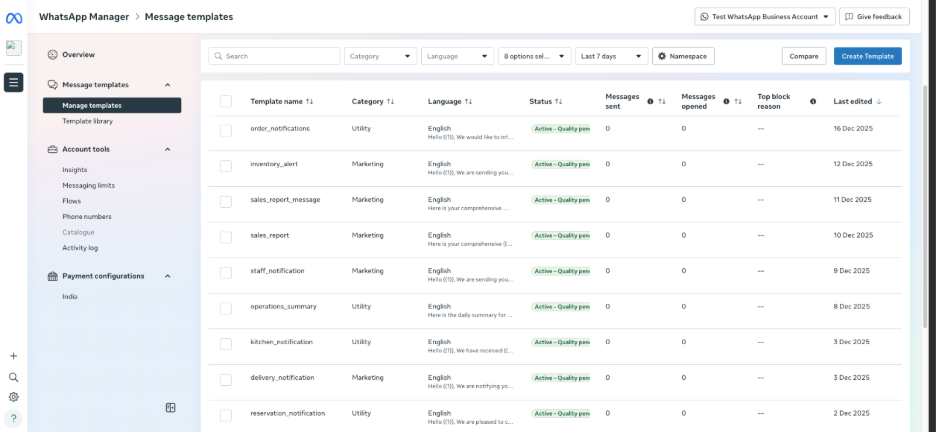The width and height of the screenshot is (936, 432).
Task: Sort by Messages opened arrows
Action: click(x=738, y=101)
